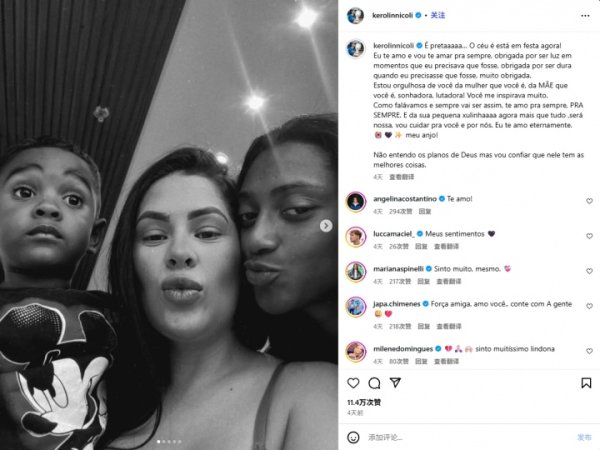Screen dimensions: 600x450
Task: Reply to angelinacostantino's comment
Action: tap(425, 211)
